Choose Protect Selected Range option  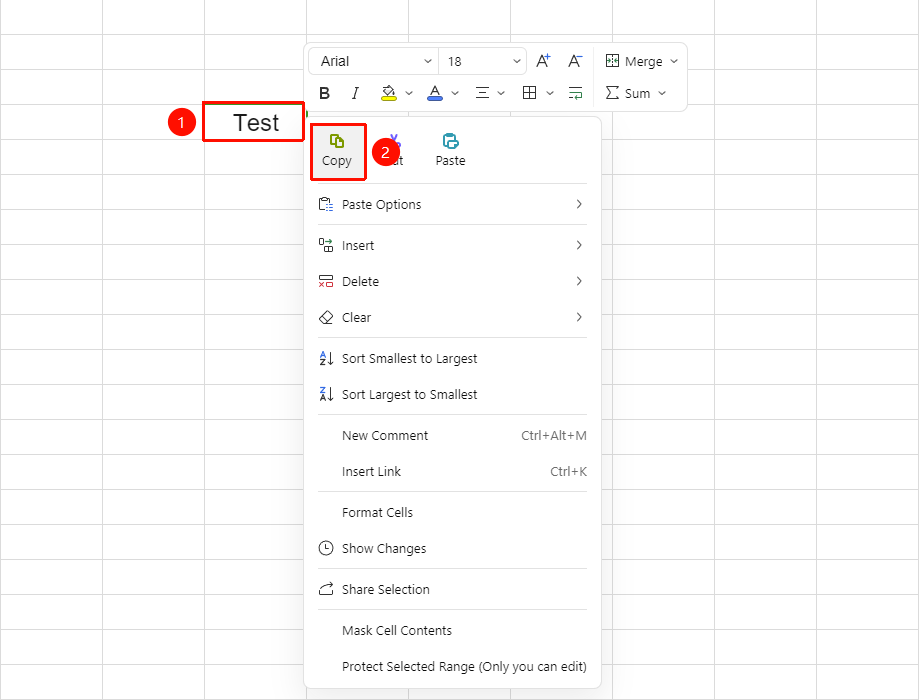pyautogui.click(x=452, y=667)
